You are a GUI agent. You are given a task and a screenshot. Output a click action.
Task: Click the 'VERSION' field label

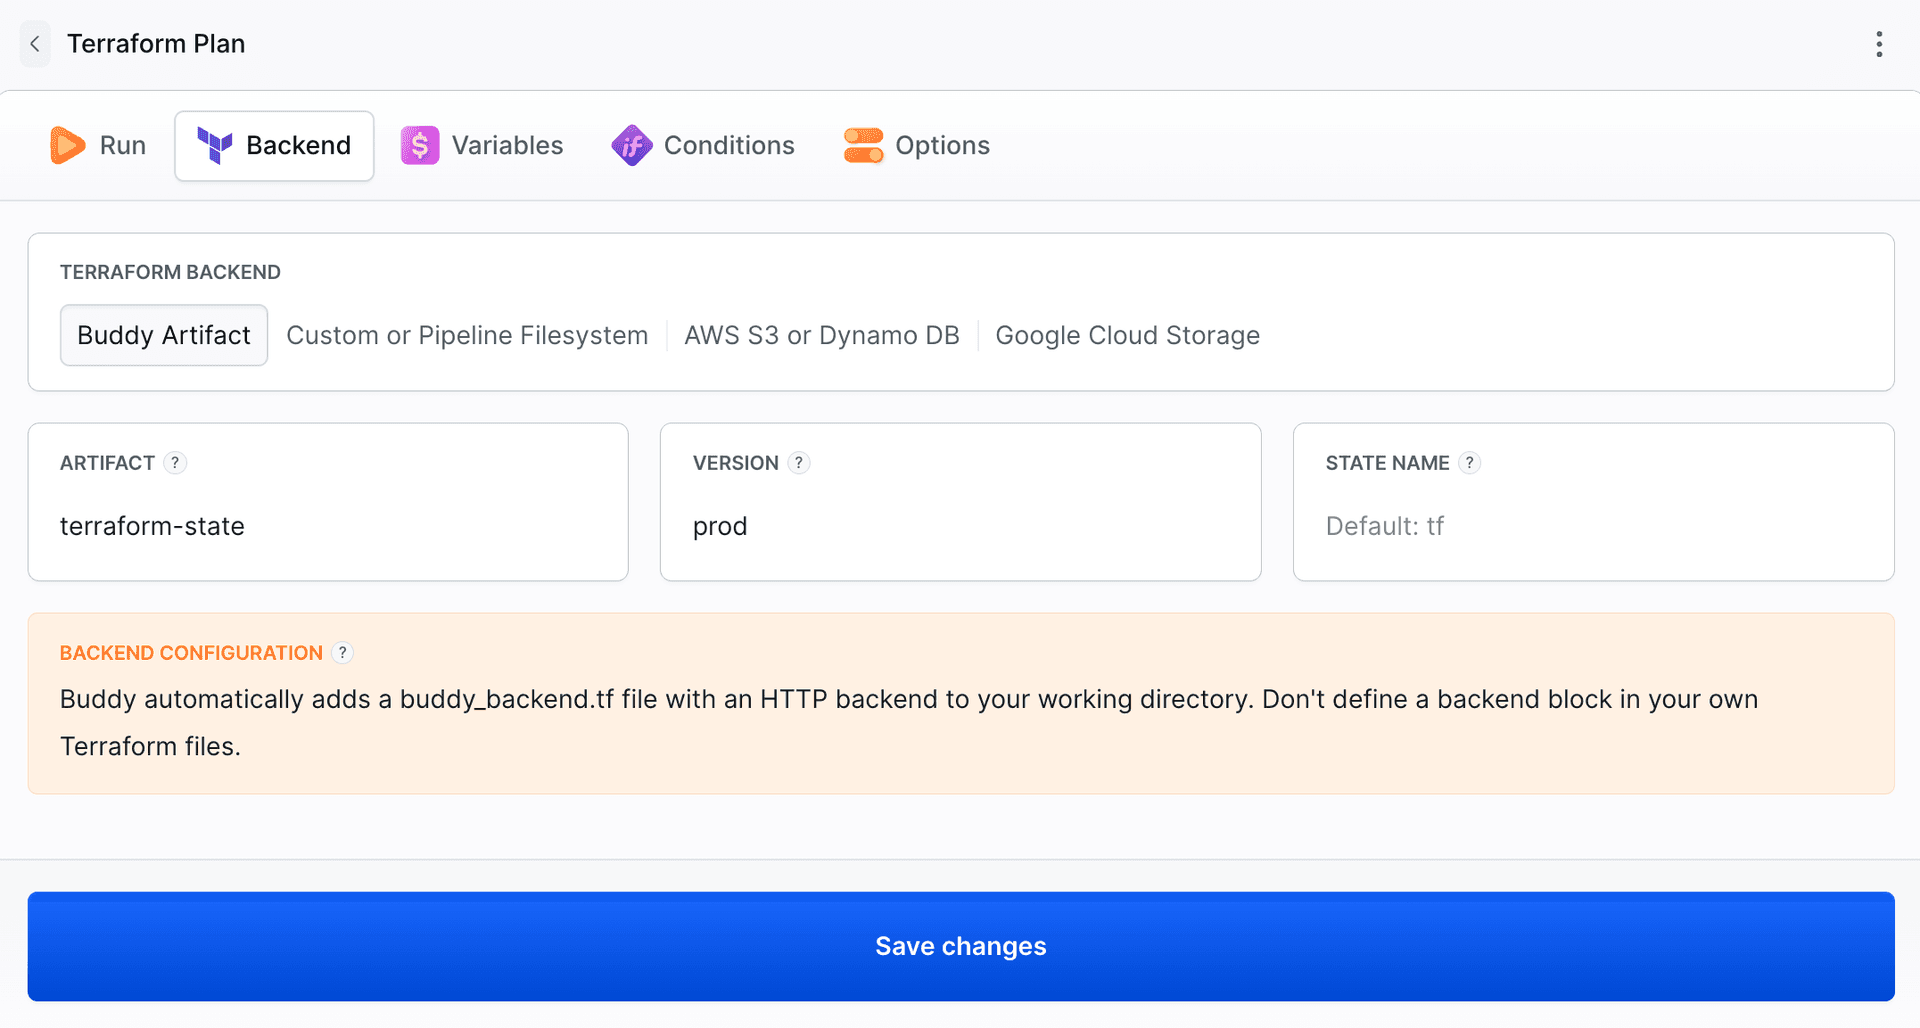coord(736,463)
